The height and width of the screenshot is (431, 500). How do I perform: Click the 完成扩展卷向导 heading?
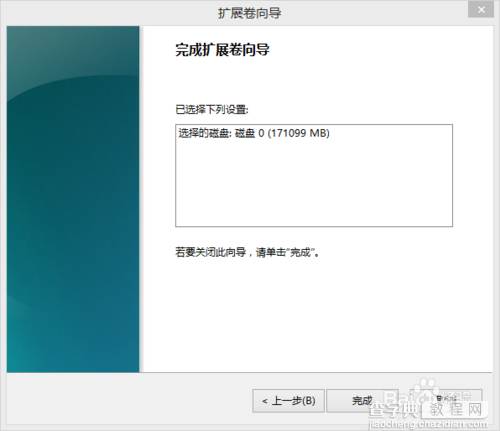(222, 50)
